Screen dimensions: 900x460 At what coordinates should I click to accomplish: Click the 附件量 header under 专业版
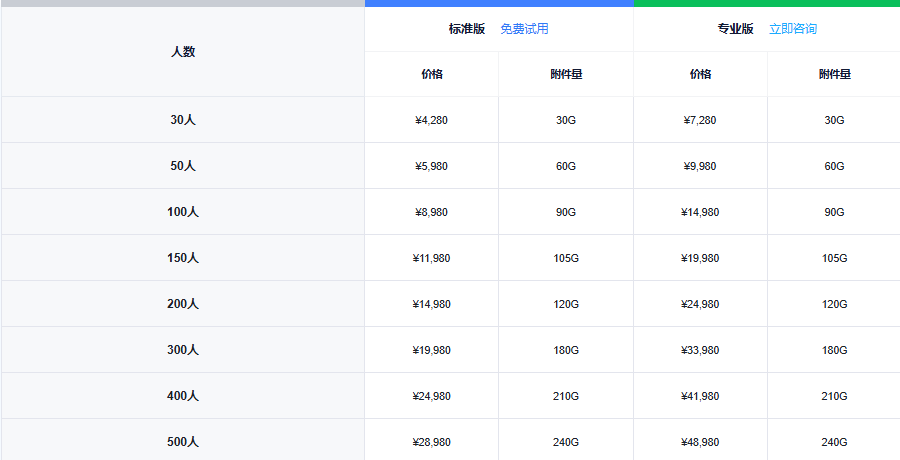pos(835,74)
